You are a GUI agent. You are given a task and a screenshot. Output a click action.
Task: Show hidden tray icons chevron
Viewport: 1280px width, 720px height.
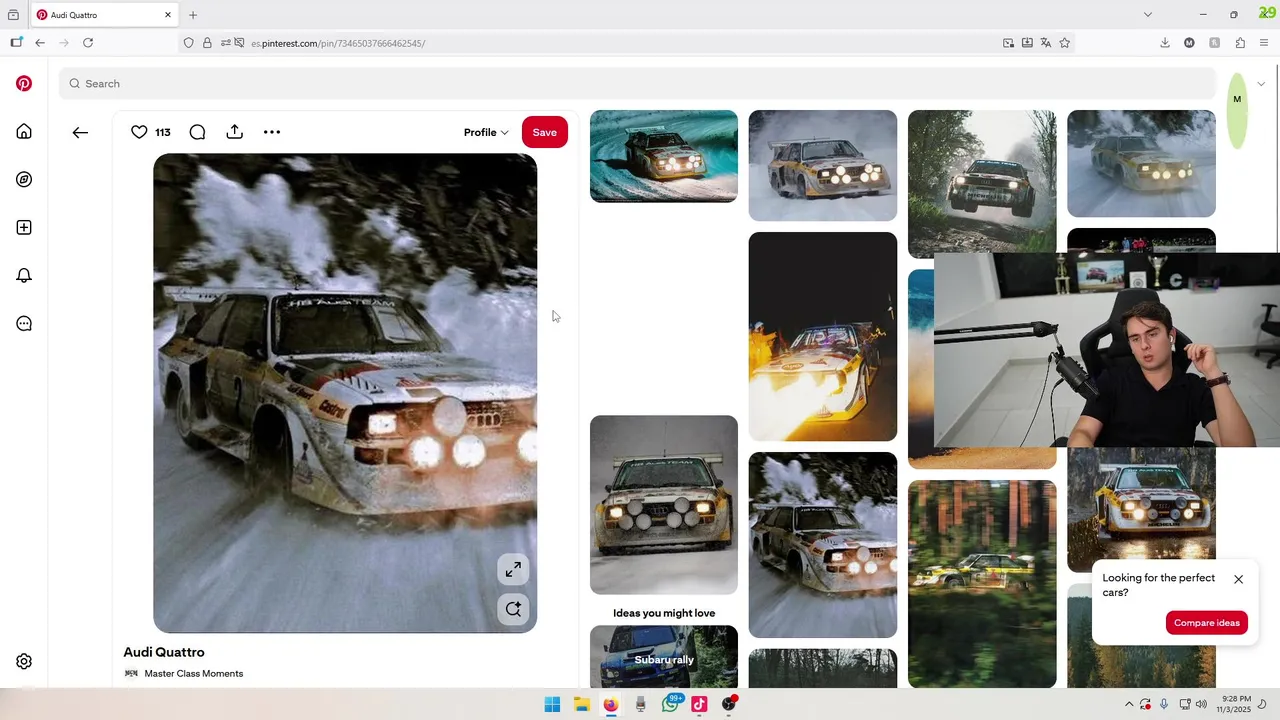[x=1129, y=704]
